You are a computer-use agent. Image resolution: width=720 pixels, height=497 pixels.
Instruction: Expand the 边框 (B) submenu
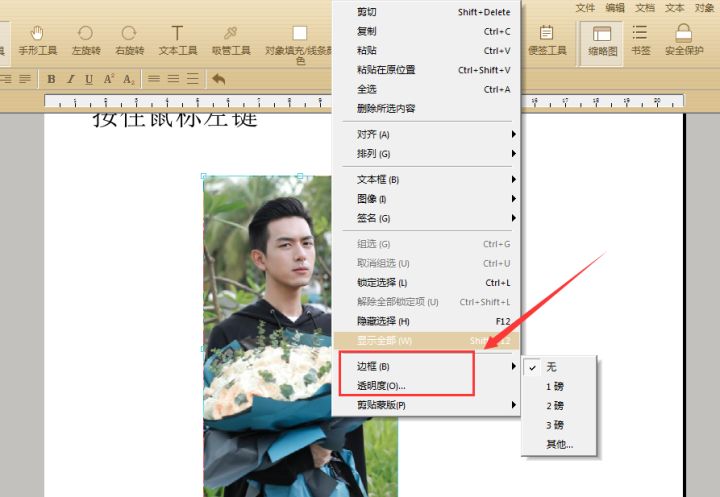pos(427,366)
